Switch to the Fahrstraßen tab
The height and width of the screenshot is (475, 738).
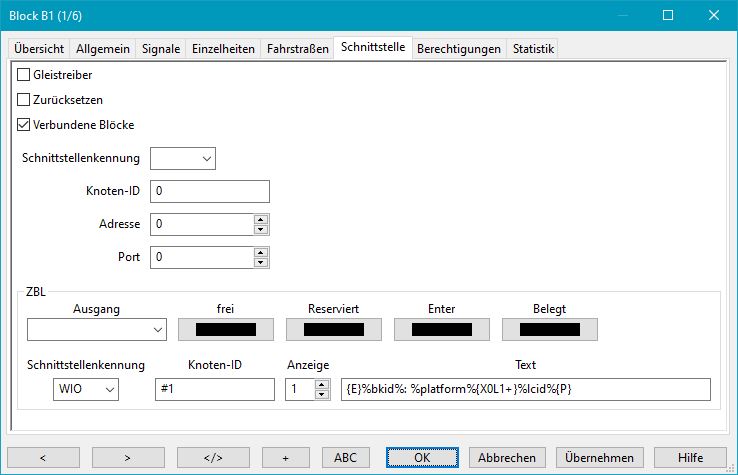(x=298, y=48)
